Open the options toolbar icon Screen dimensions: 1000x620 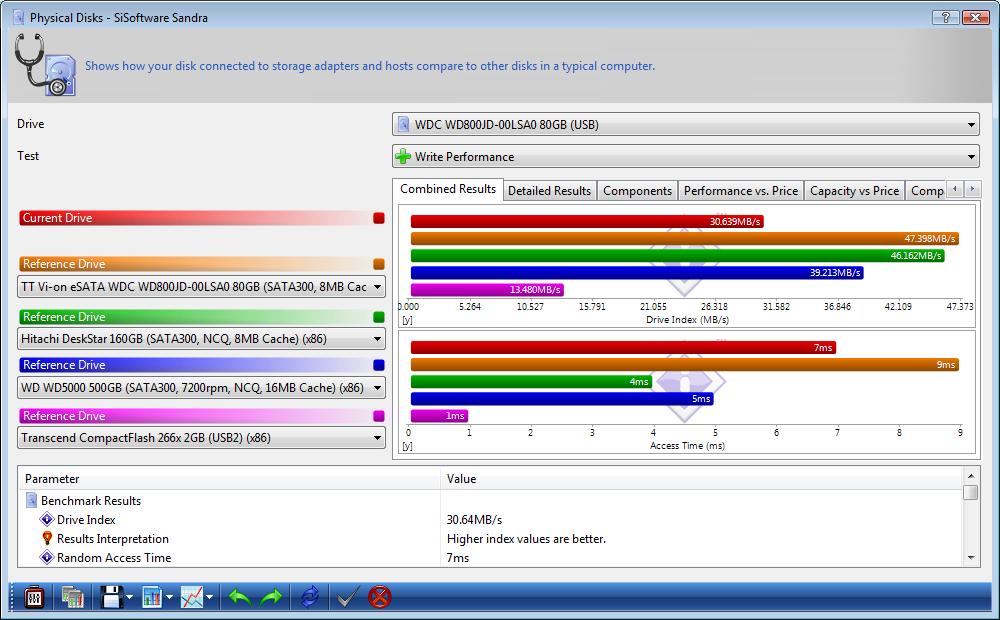click(34, 597)
